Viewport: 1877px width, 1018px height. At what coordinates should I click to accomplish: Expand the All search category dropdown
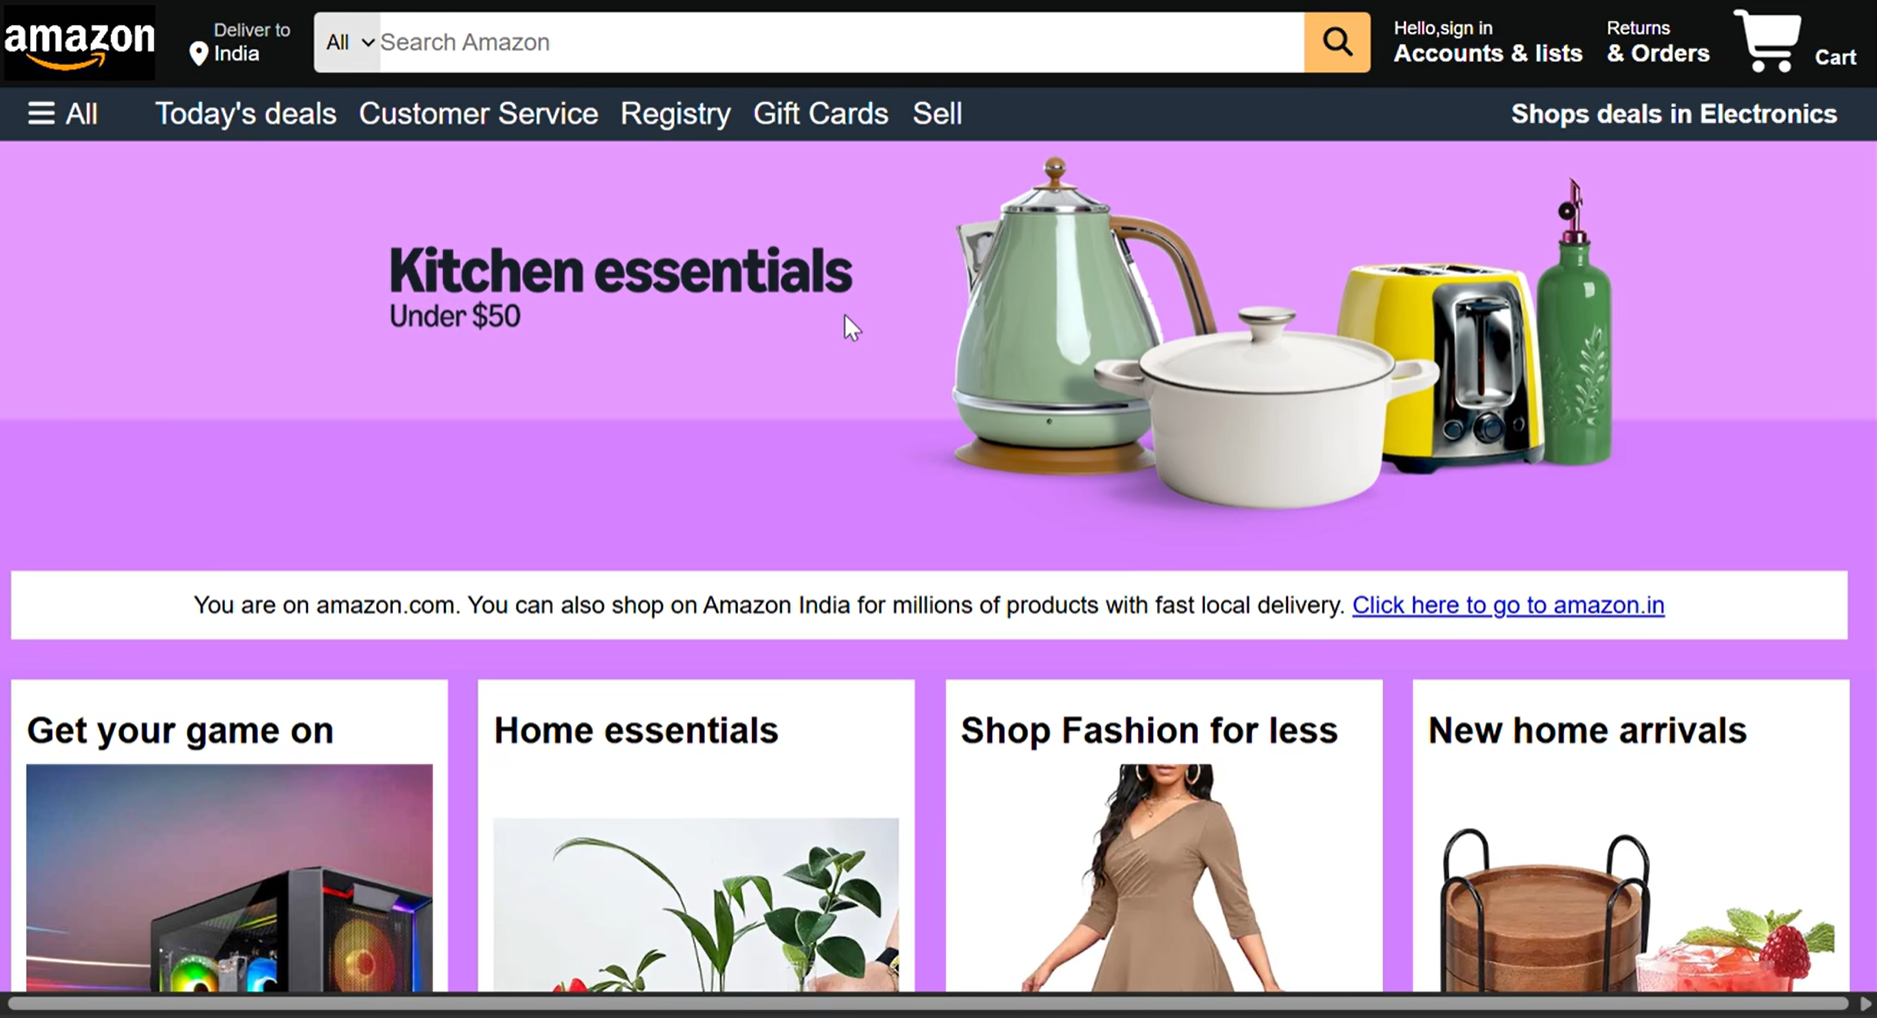[348, 42]
